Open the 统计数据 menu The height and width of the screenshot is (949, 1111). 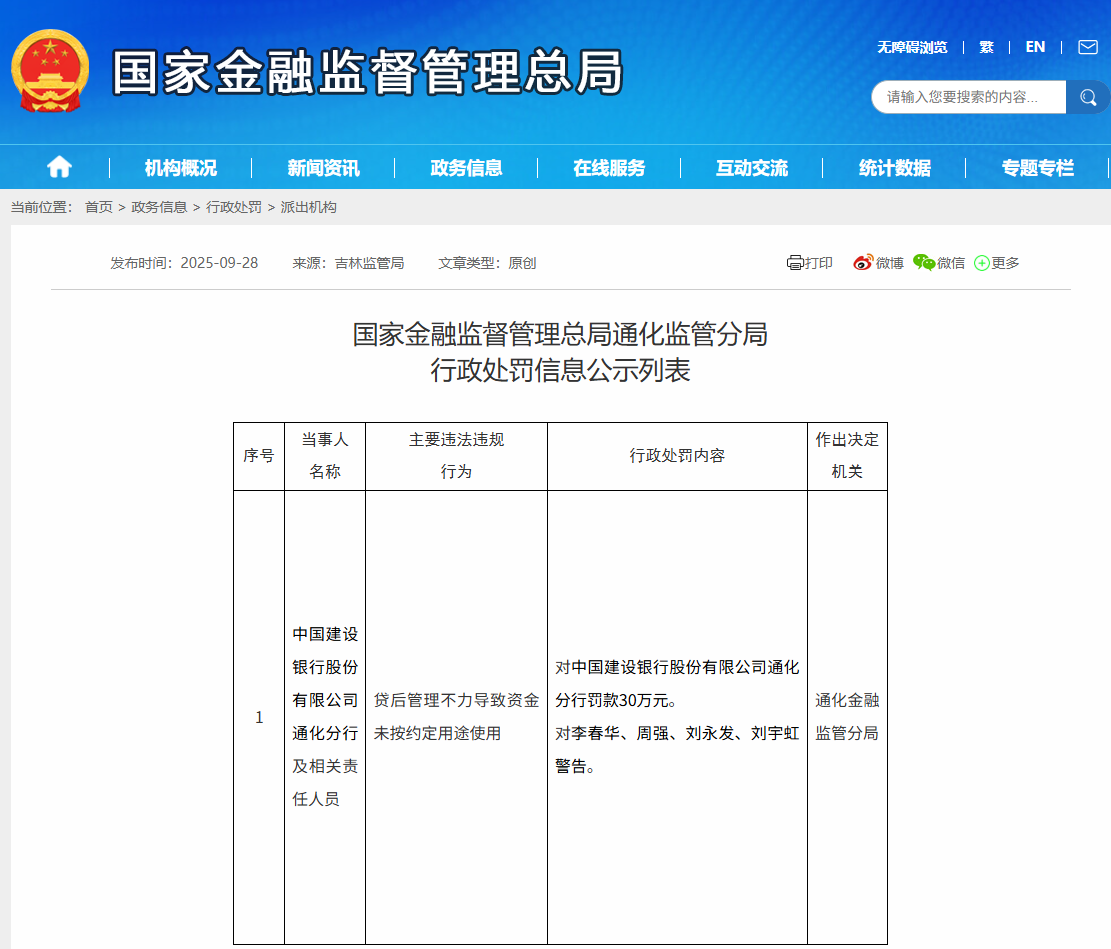(894, 167)
